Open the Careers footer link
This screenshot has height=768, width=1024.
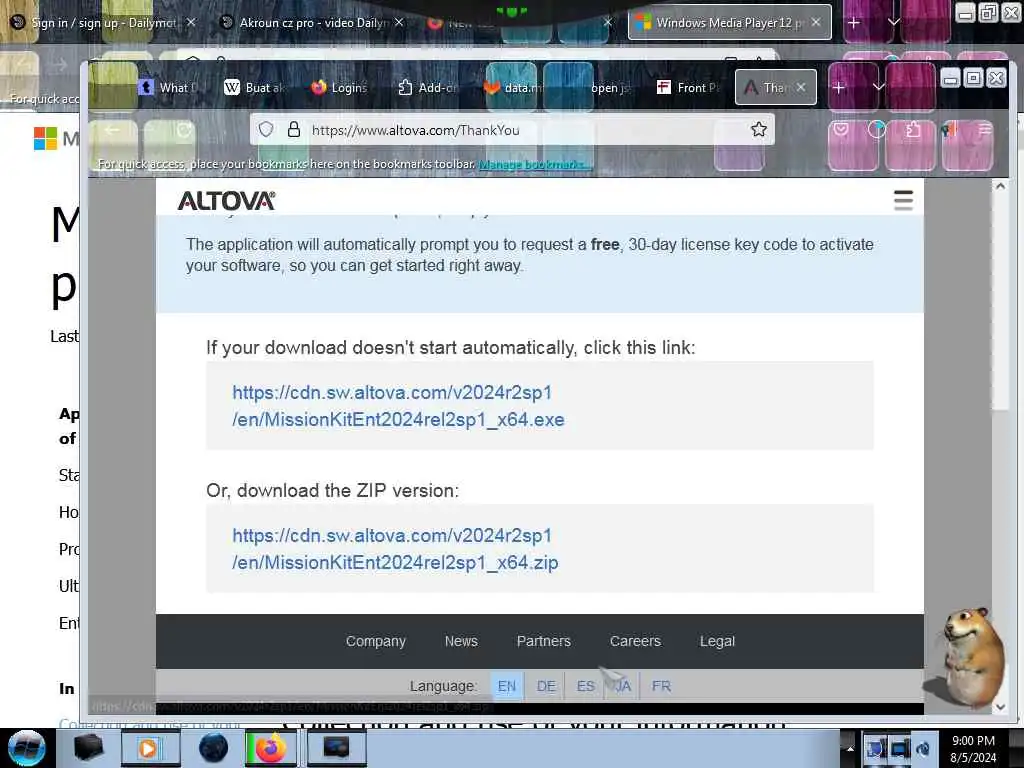pos(635,641)
